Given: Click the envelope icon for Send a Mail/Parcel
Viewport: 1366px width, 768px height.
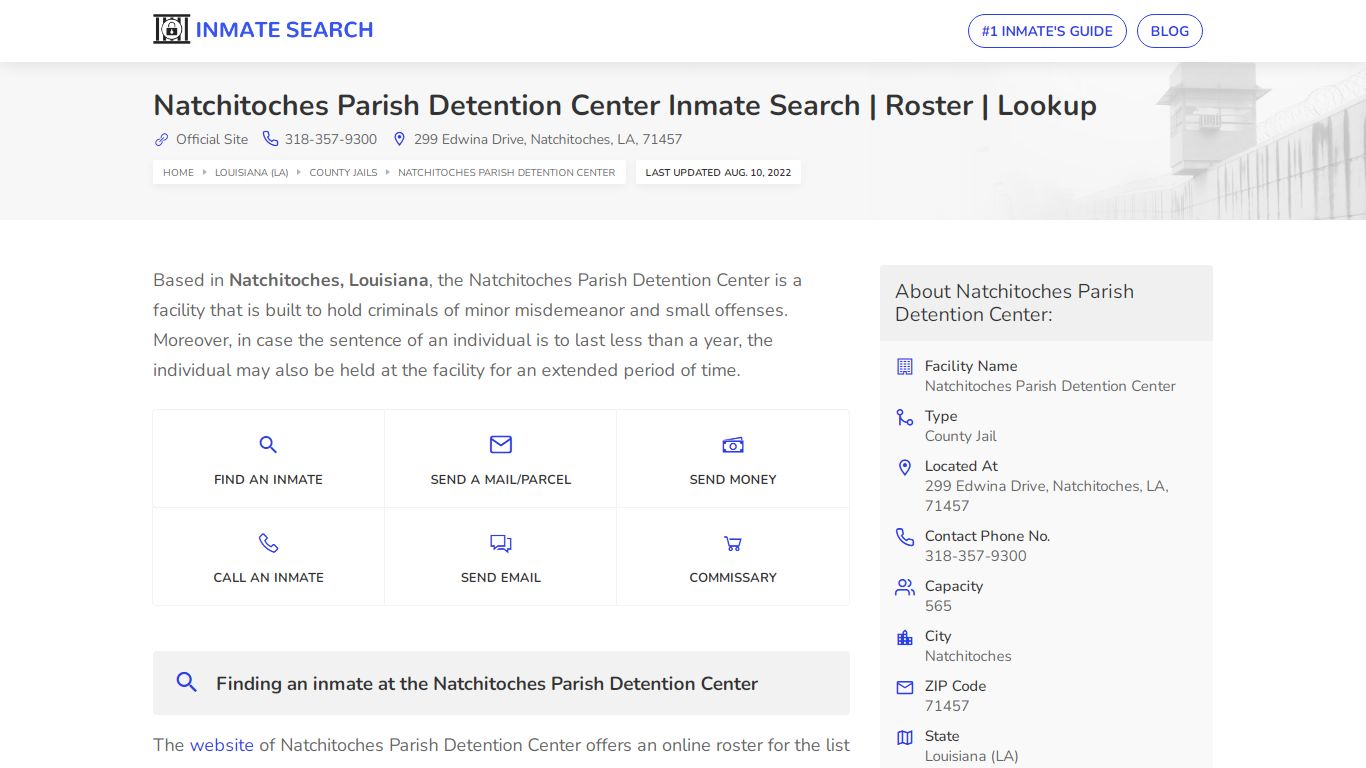Looking at the screenshot, I should [x=501, y=444].
